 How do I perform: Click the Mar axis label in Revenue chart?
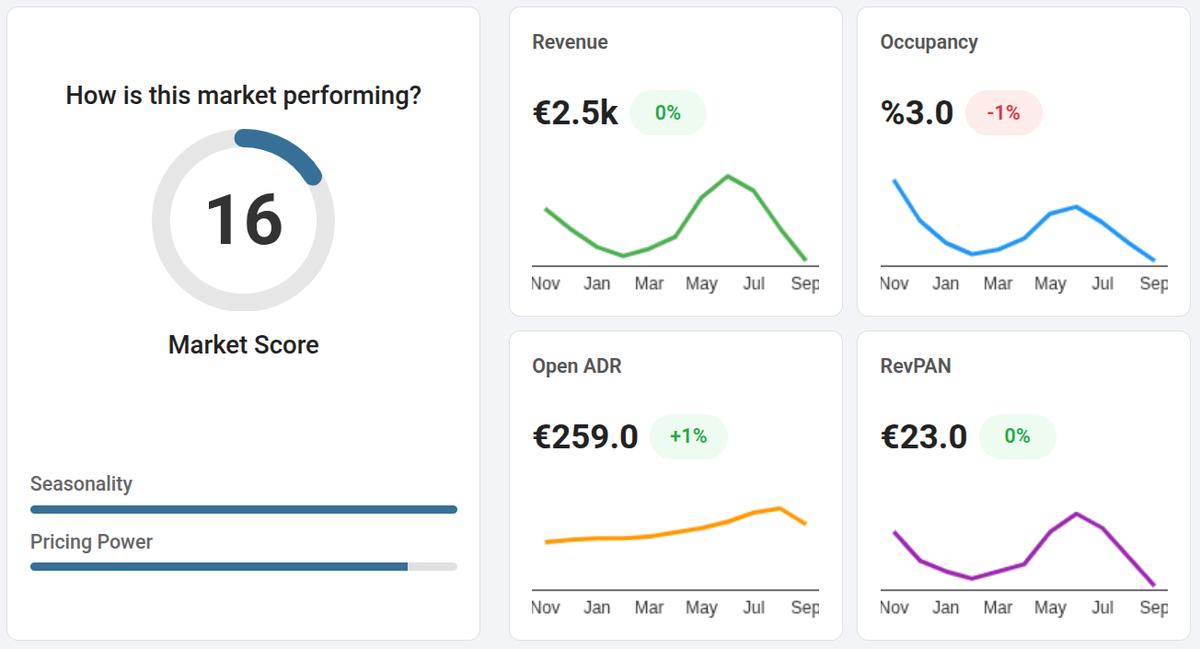click(649, 284)
